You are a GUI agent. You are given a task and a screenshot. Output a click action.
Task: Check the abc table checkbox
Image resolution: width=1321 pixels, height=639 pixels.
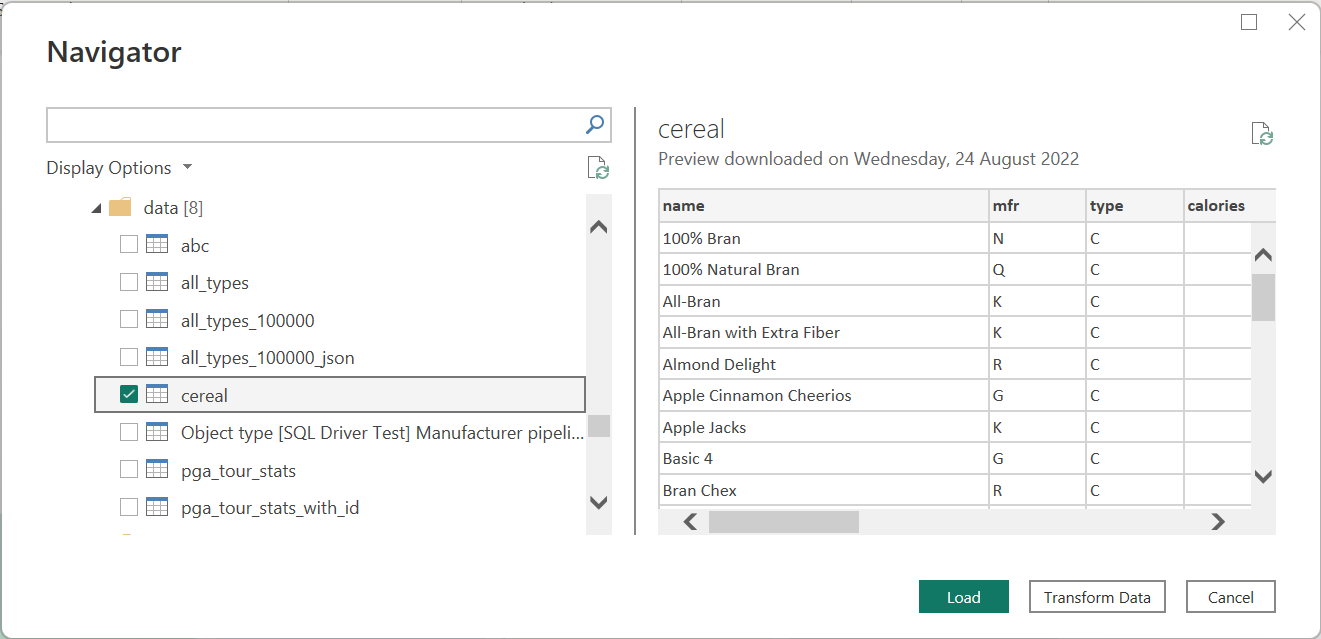tap(128, 245)
